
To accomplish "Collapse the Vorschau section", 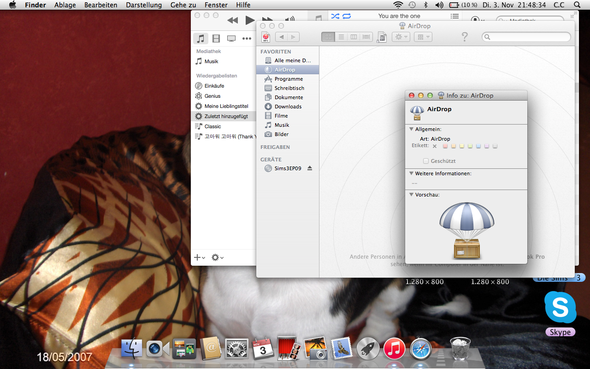I will click(412, 195).
